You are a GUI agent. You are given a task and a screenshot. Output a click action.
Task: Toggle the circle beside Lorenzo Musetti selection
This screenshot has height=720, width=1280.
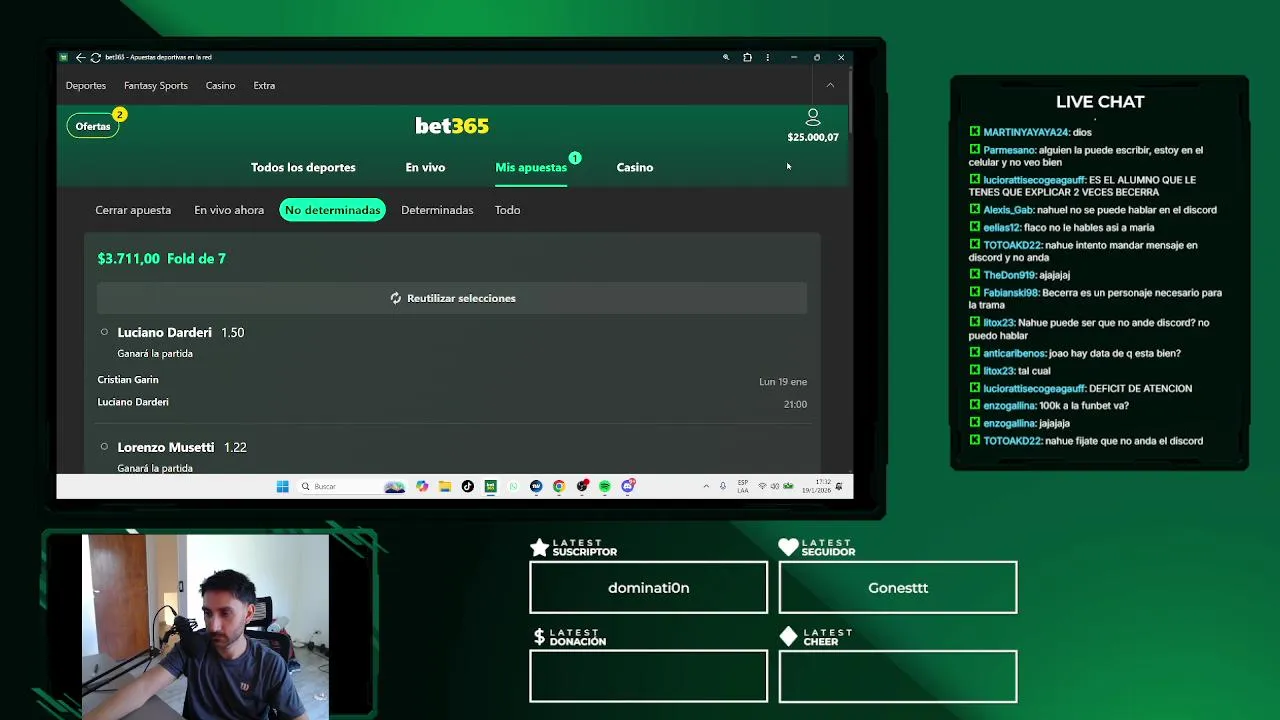[x=104, y=447]
